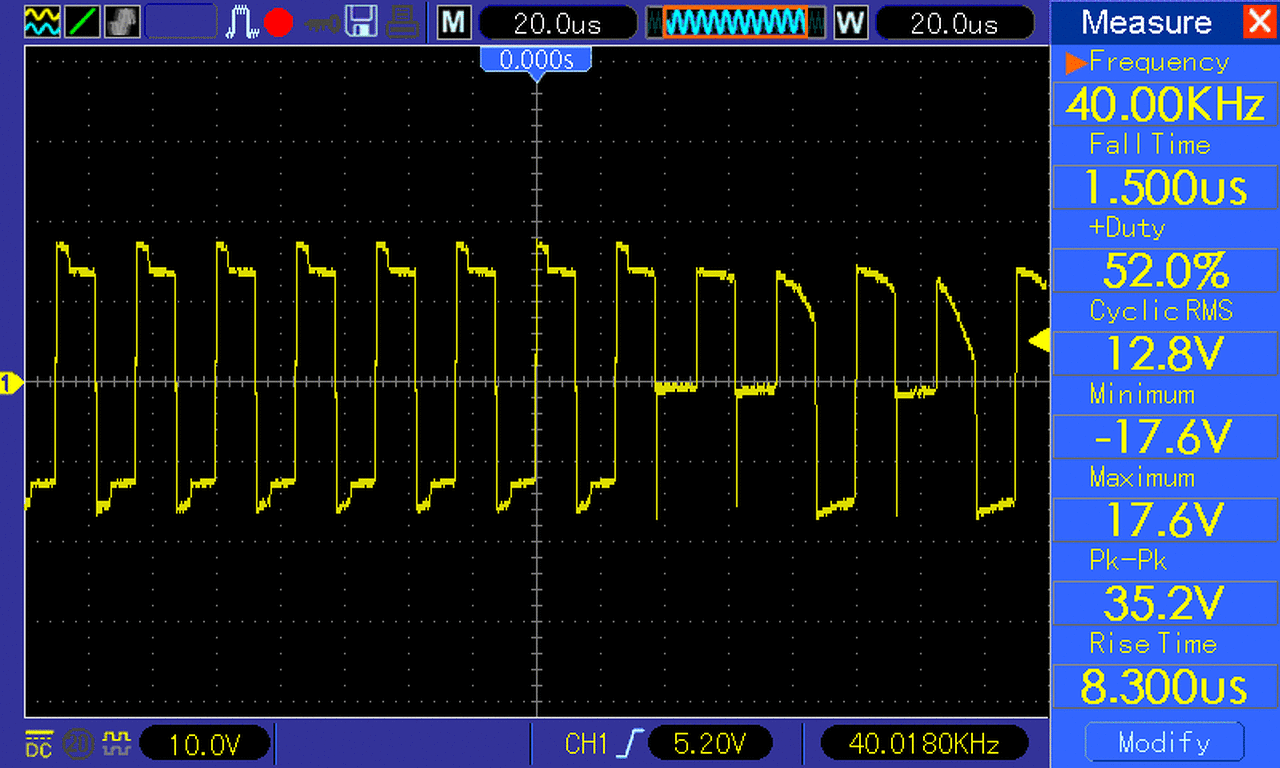The image size is (1280, 768).
Task: Select the 5.20V trigger level field
Action: (711, 743)
